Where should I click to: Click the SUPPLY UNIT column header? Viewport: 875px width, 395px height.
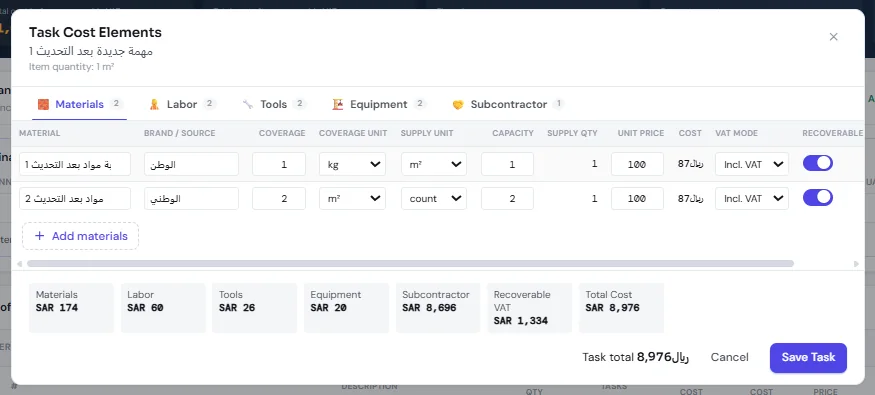coord(427,133)
